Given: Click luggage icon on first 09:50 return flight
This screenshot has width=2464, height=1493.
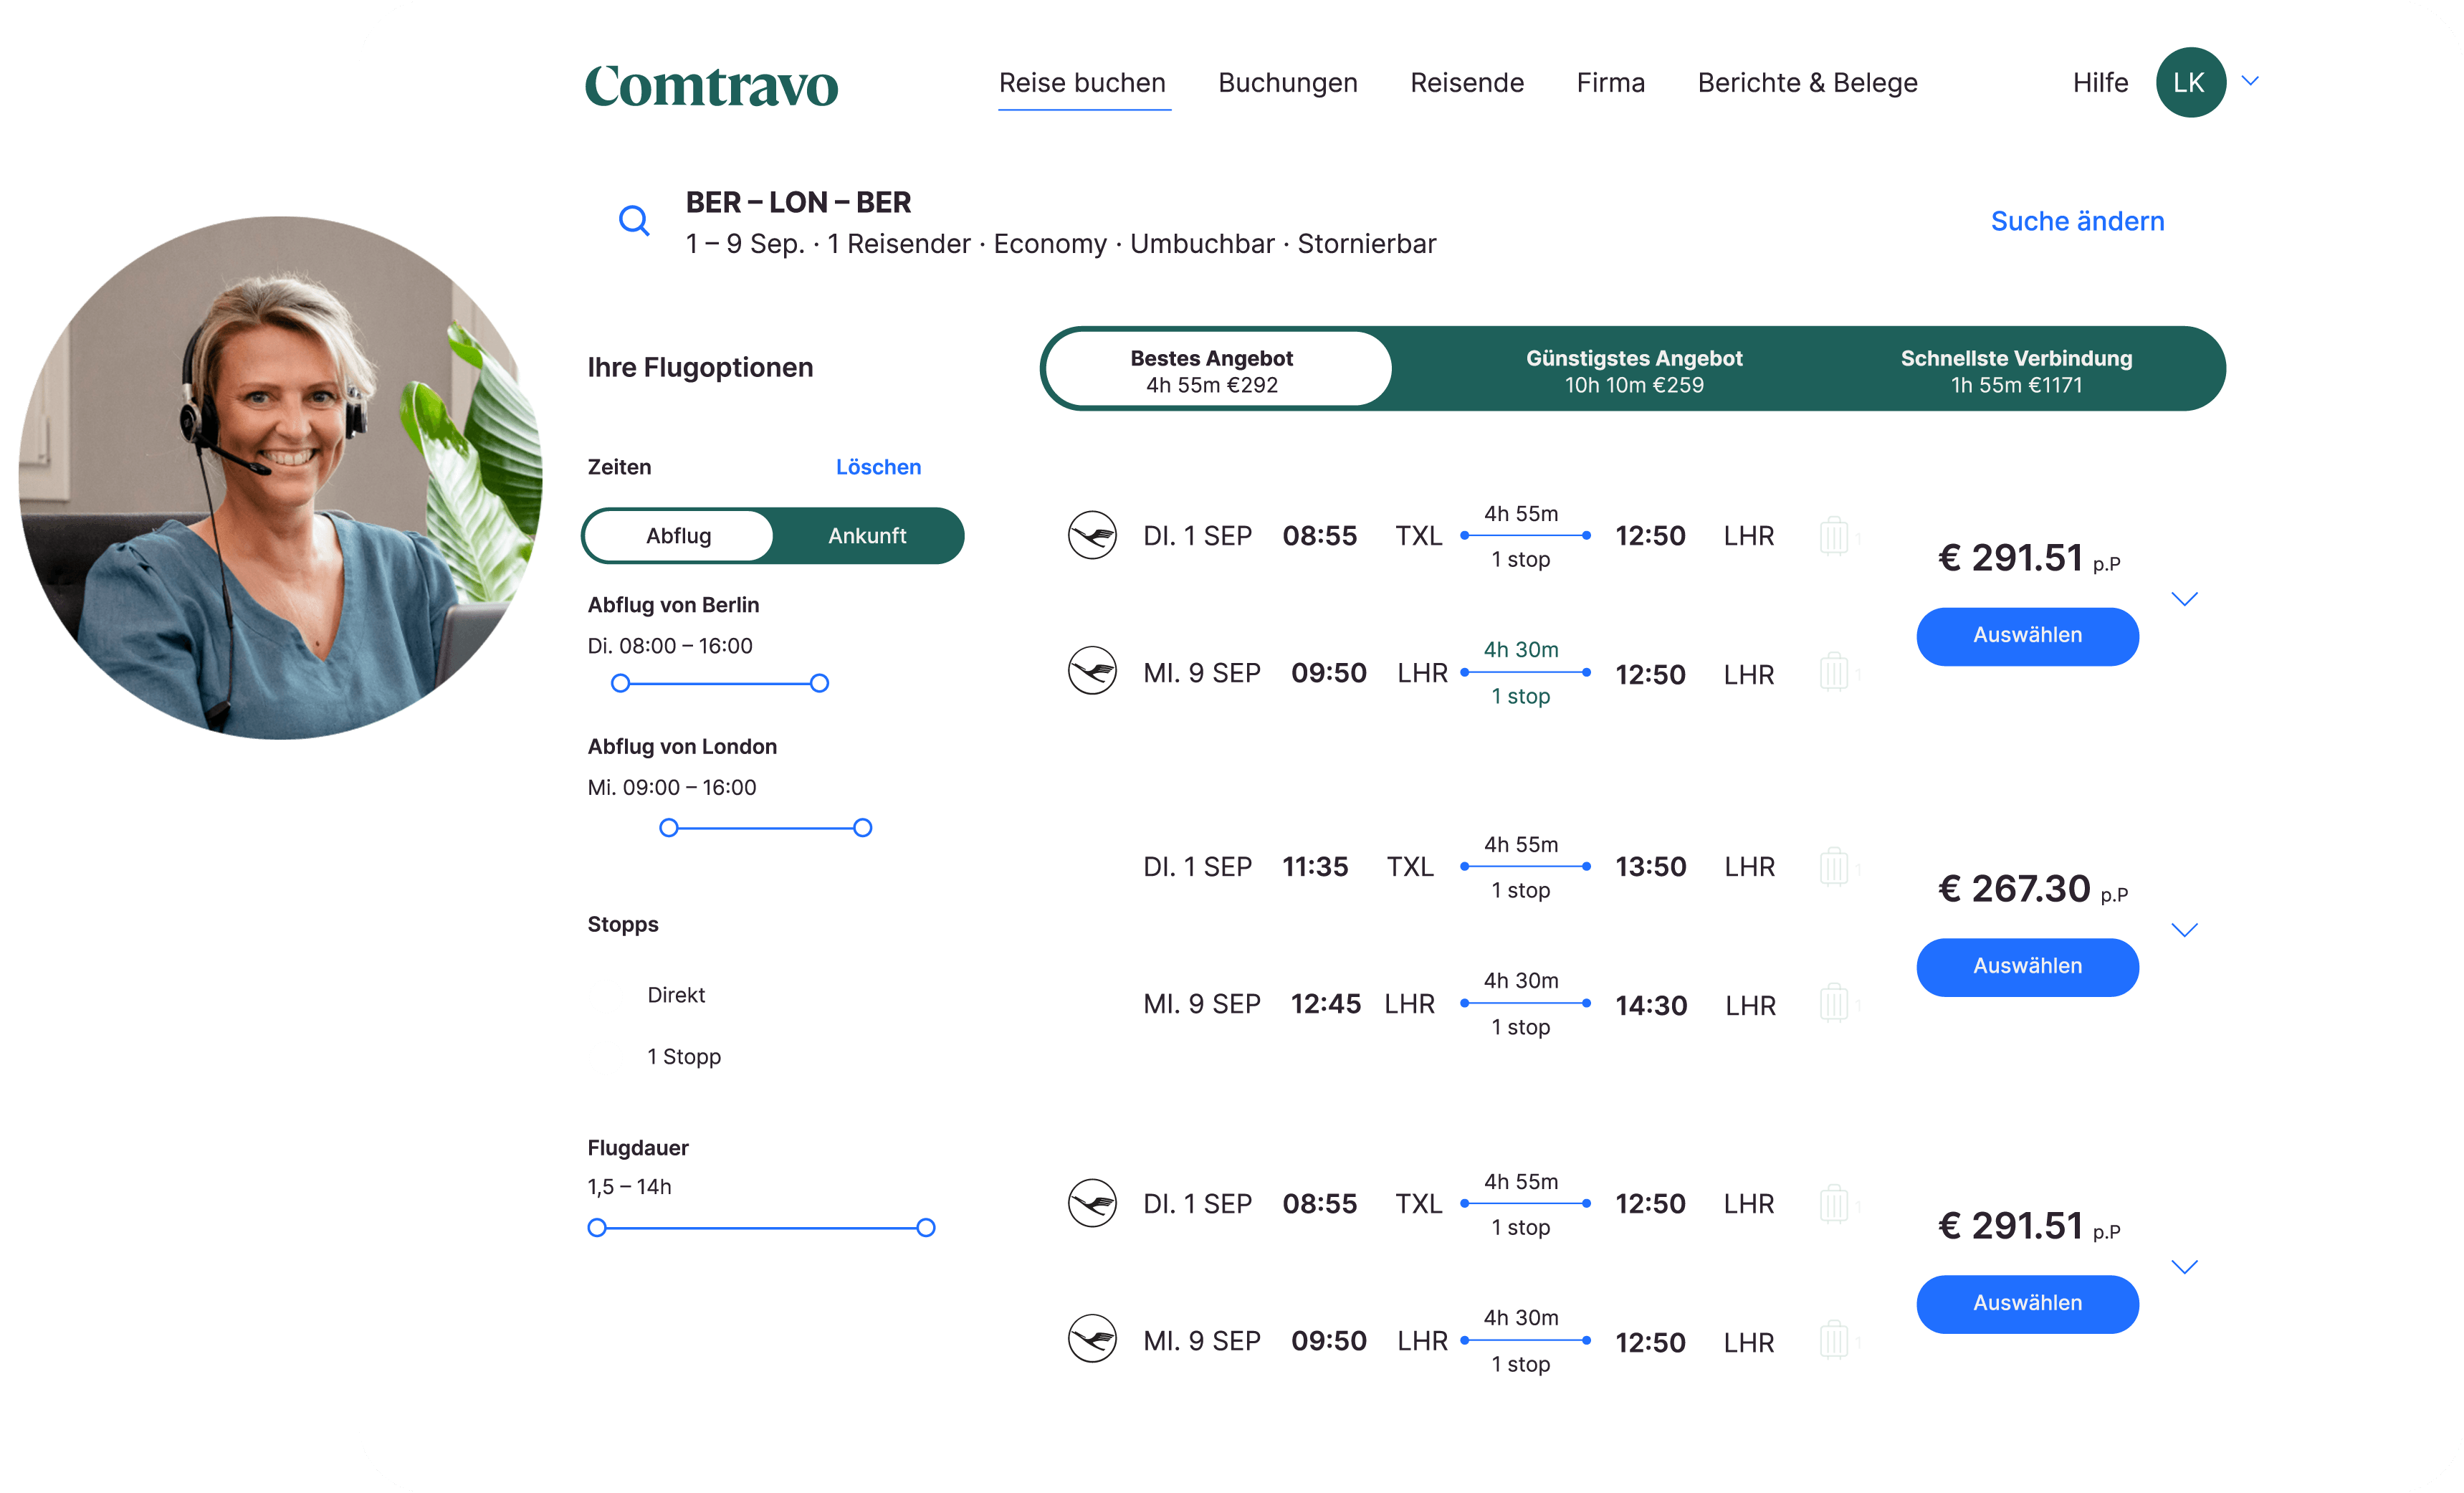Looking at the screenshot, I should 1833,672.
